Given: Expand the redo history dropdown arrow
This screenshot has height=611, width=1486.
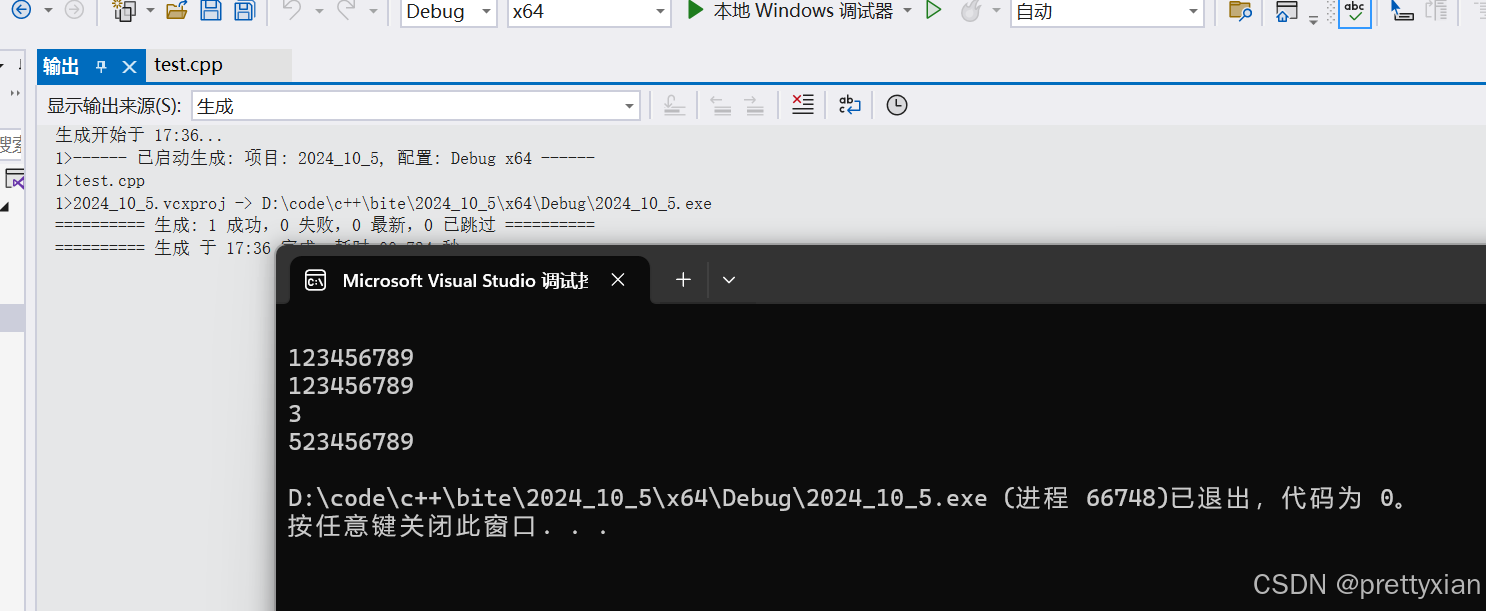Looking at the screenshot, I should pos(373,11).
